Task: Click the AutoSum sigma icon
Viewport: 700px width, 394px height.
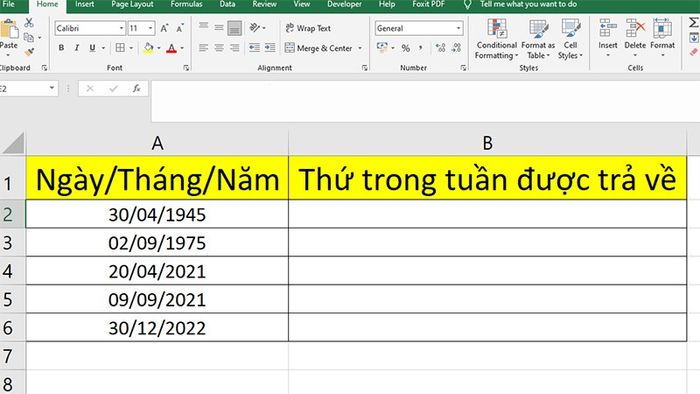Action: tap(693, 22)
